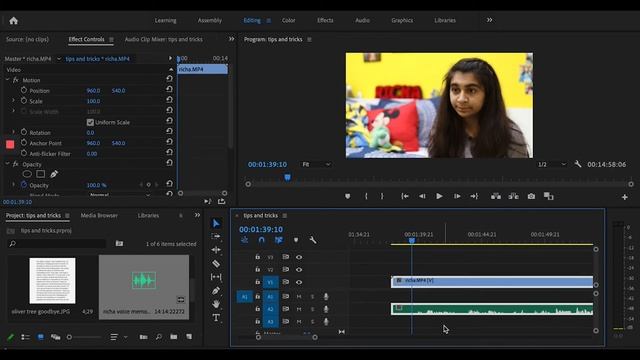Toggle animation stopwatch for Scale
The image size is (640, 360).
[x=24, y=101]
